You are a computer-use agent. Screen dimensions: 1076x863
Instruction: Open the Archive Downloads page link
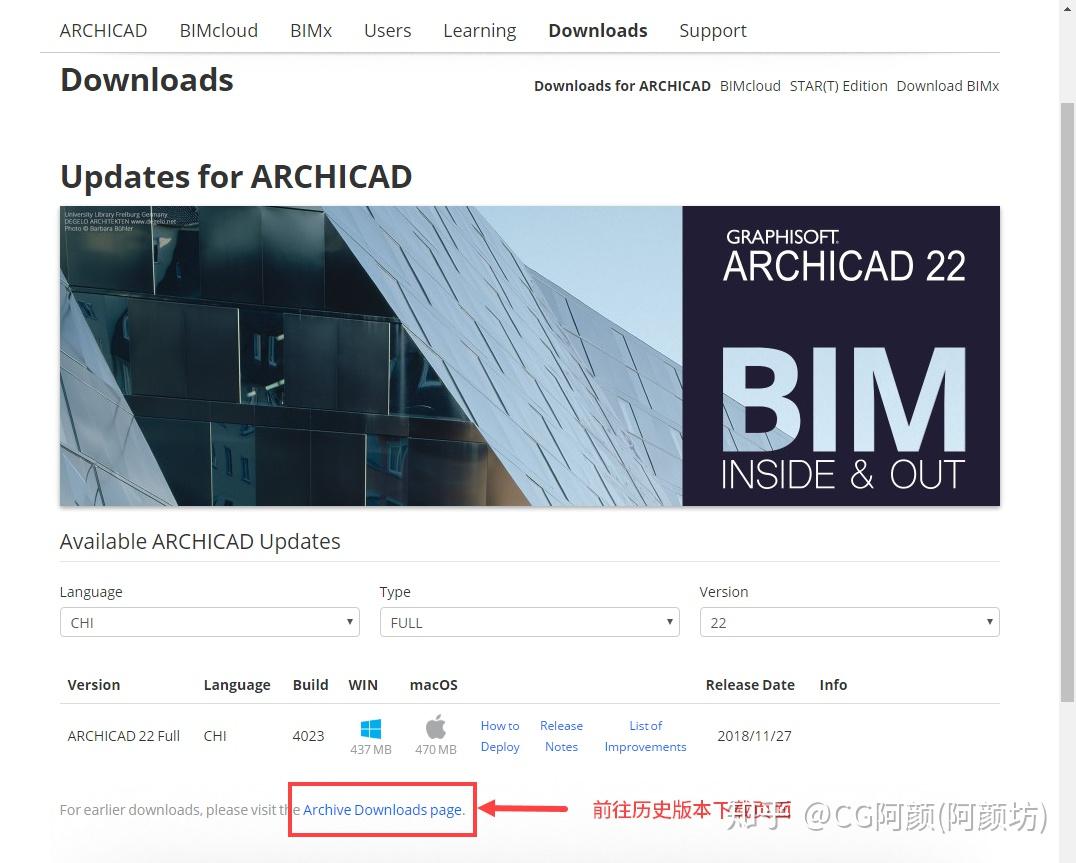(x=380, y=809)
